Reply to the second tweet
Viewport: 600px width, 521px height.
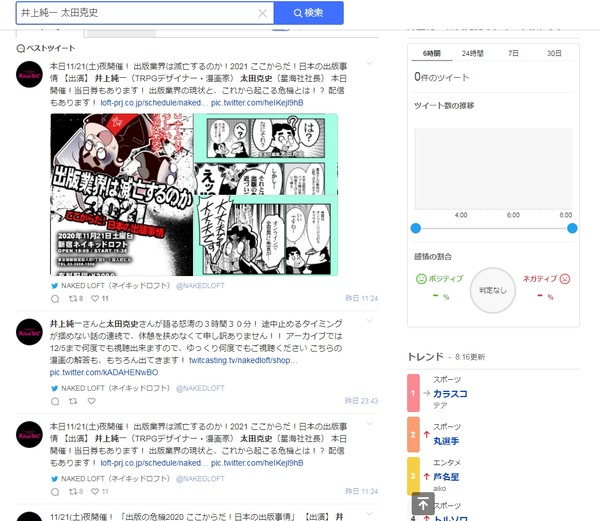[55, 401]
